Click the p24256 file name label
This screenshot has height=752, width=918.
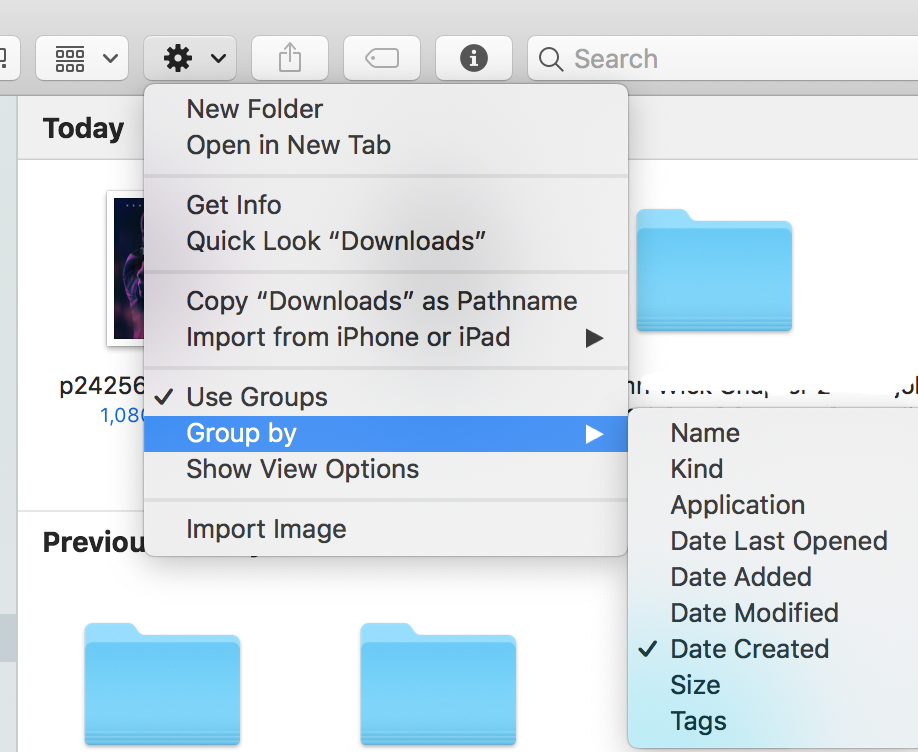(102, 386)
